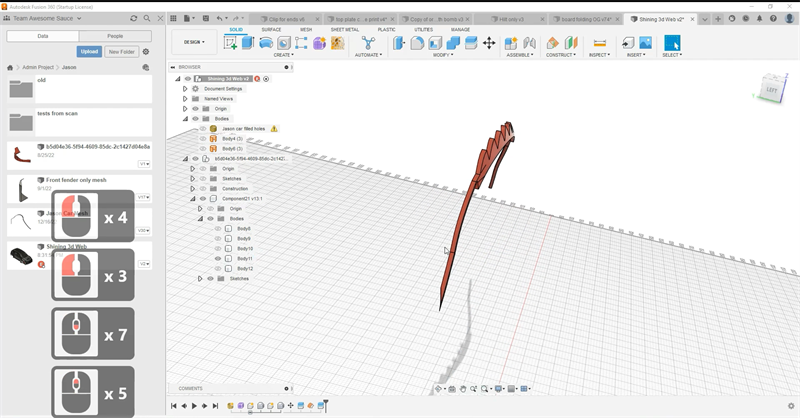This screenshot has width=800, height=418.
Task: Hide the Jason car filled holes body
Action: click(x=202, y=129)
